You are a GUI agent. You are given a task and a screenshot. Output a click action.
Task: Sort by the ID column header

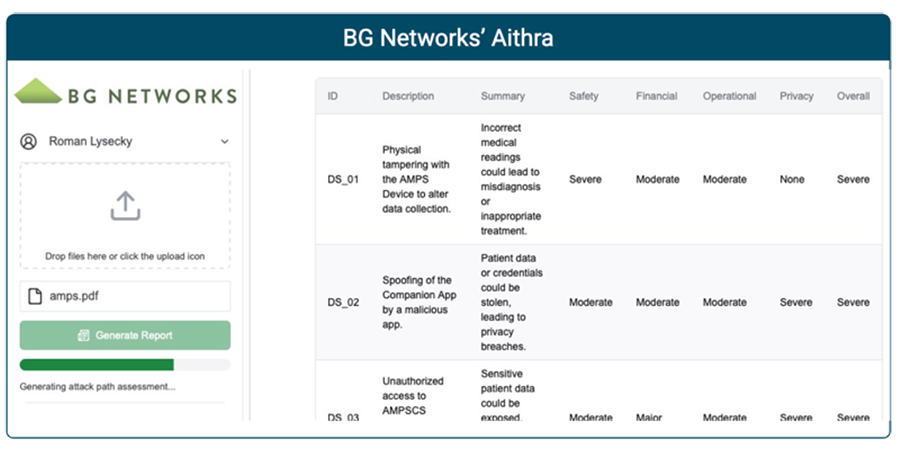click(x=333, y=97)
